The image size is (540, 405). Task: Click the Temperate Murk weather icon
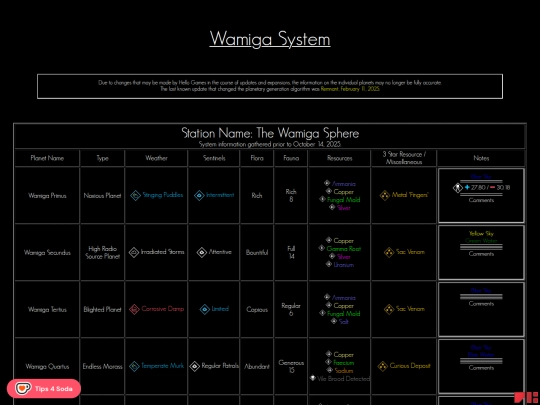pos(134,366)
